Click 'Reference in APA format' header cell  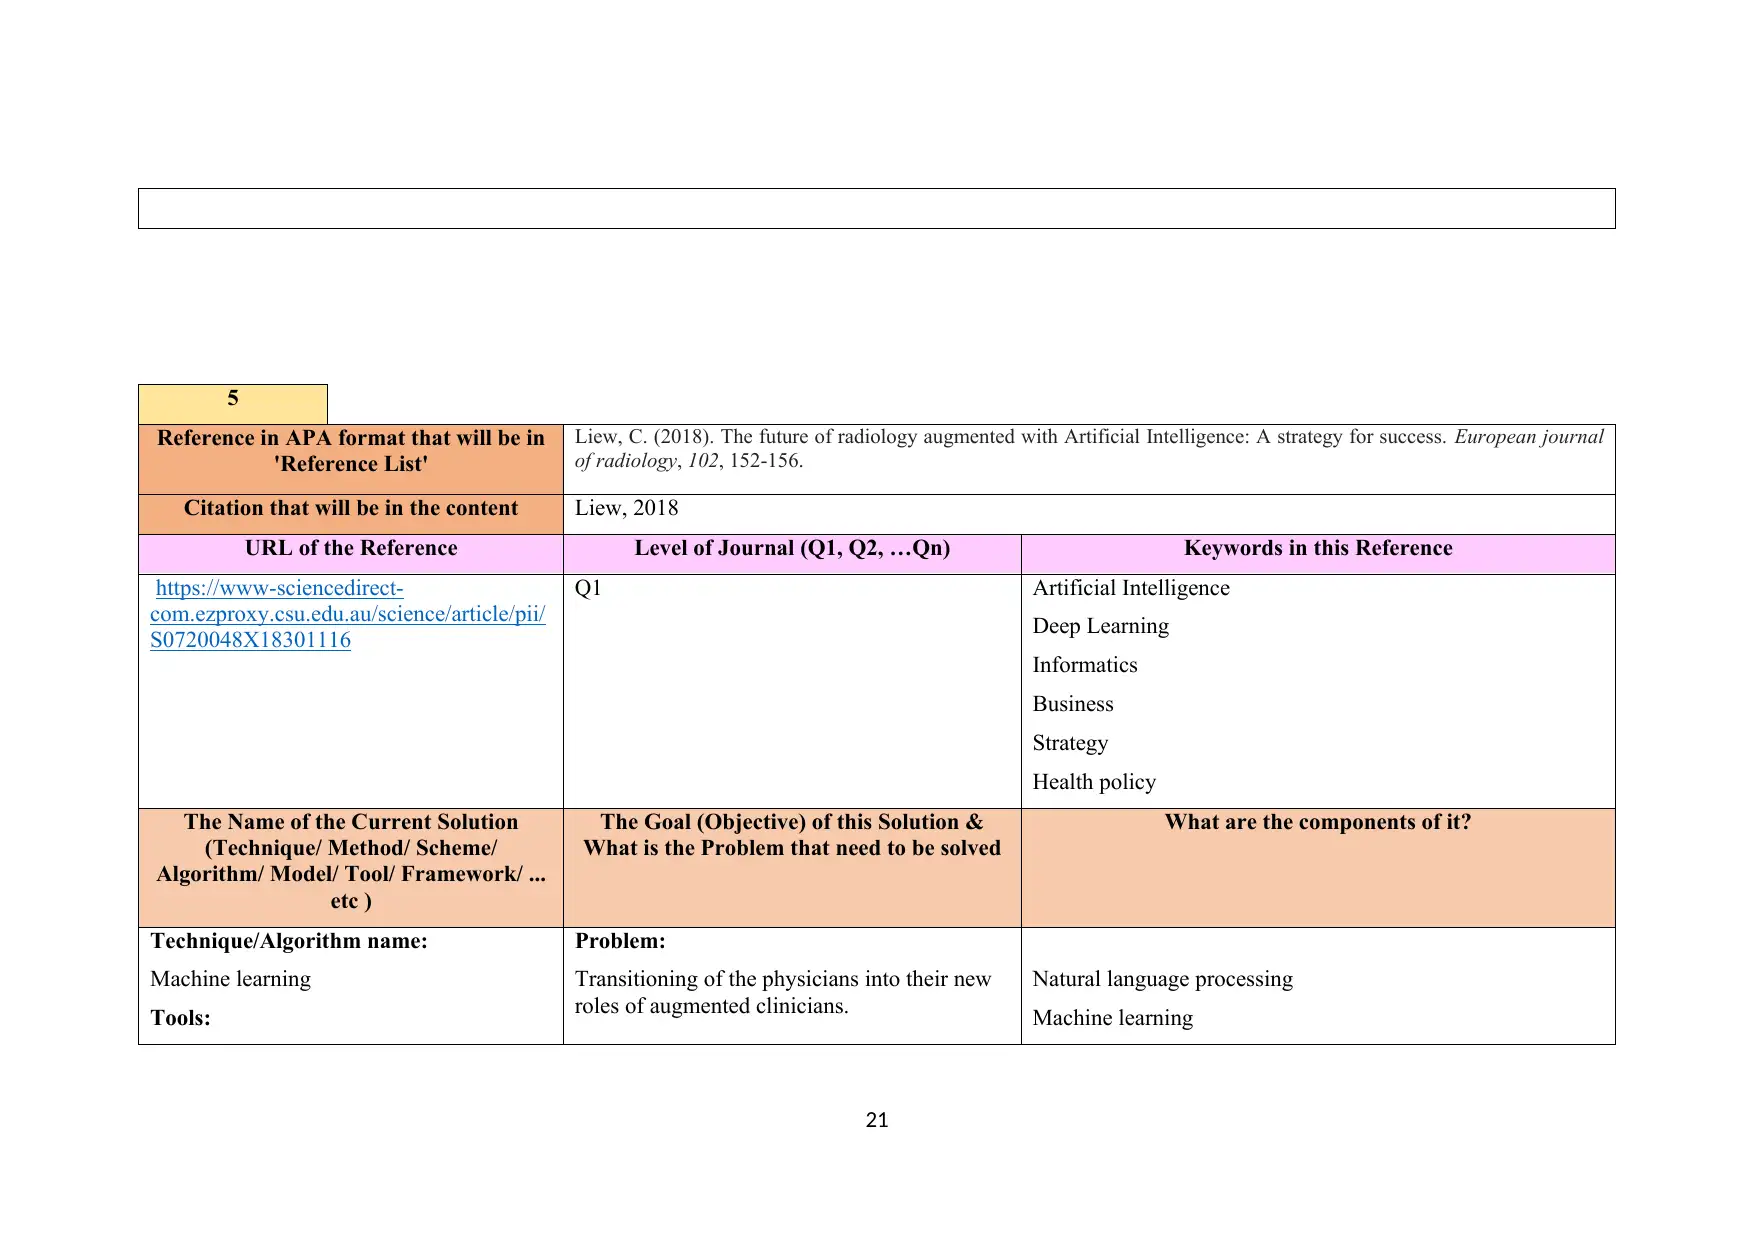[351, 459]
